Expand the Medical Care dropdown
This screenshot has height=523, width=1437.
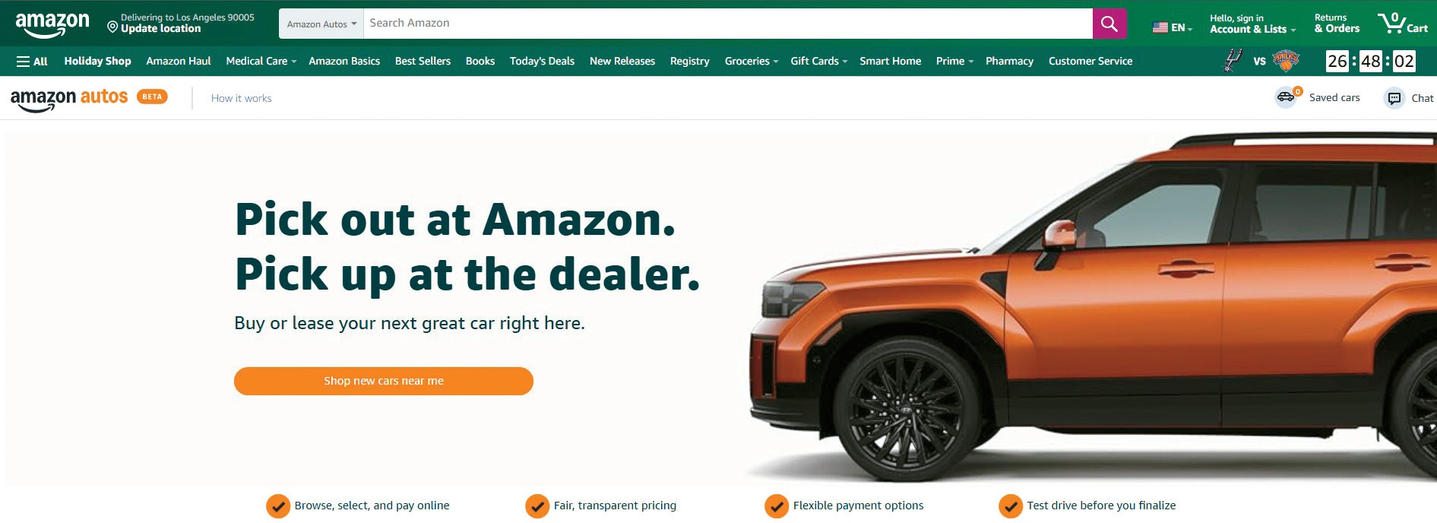pos(261,61)
